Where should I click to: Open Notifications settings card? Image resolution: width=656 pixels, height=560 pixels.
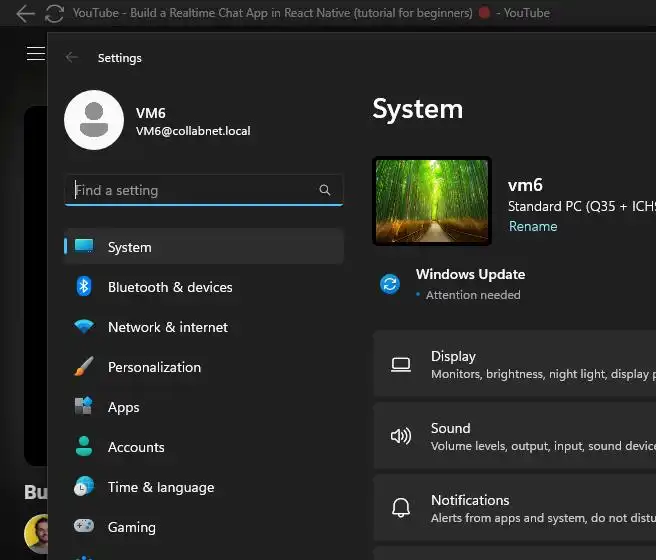[x=515, y=508]
